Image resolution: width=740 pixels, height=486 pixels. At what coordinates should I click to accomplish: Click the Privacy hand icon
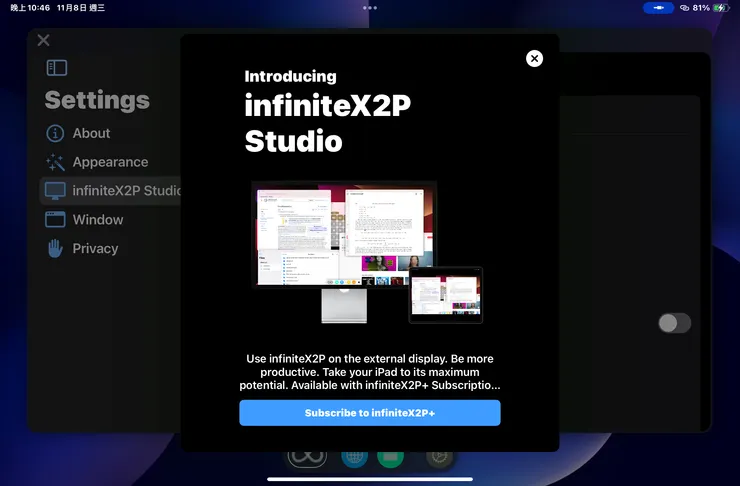tap(55, 249)
